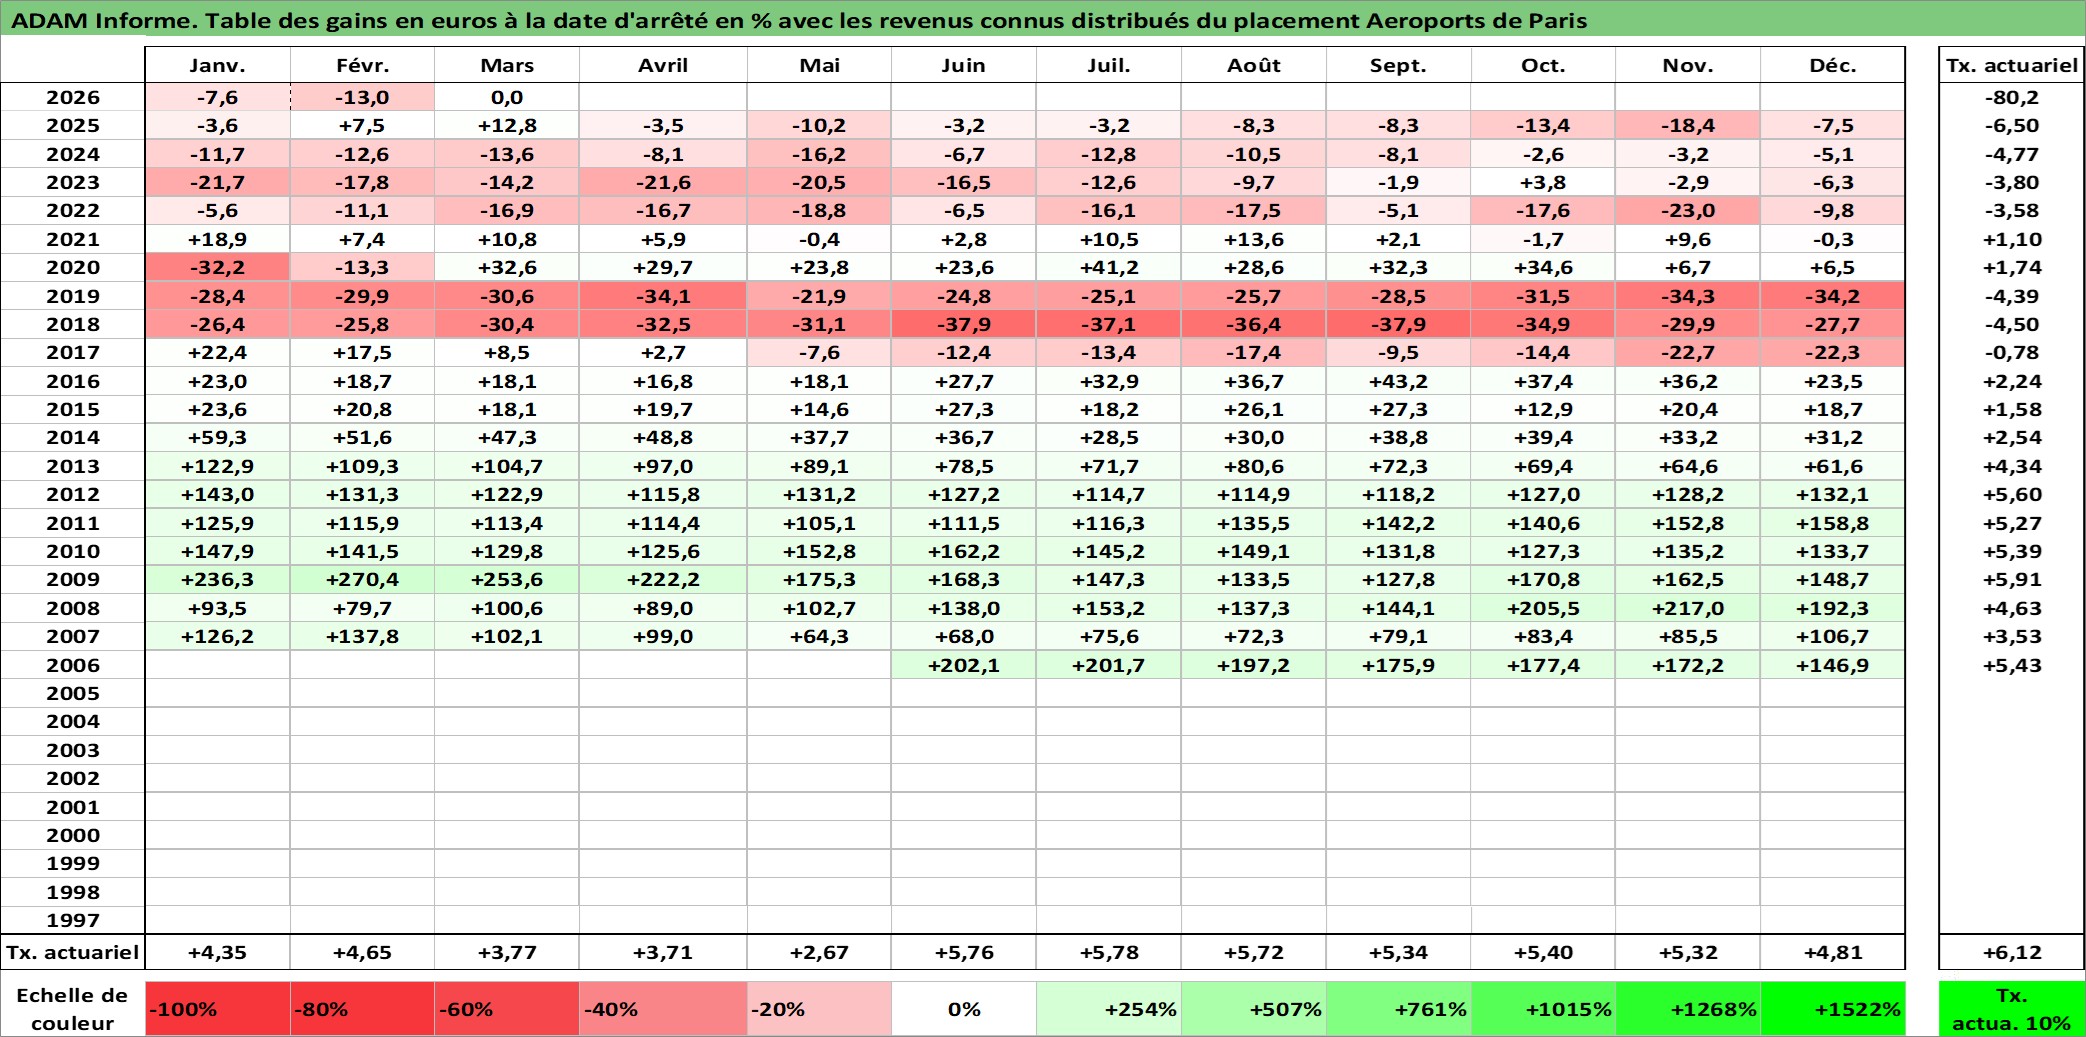Click the 'Tx. actuariel' bottom row label
The width and height of the screenshot is (2086, 1037).
(x=73, y=952)
